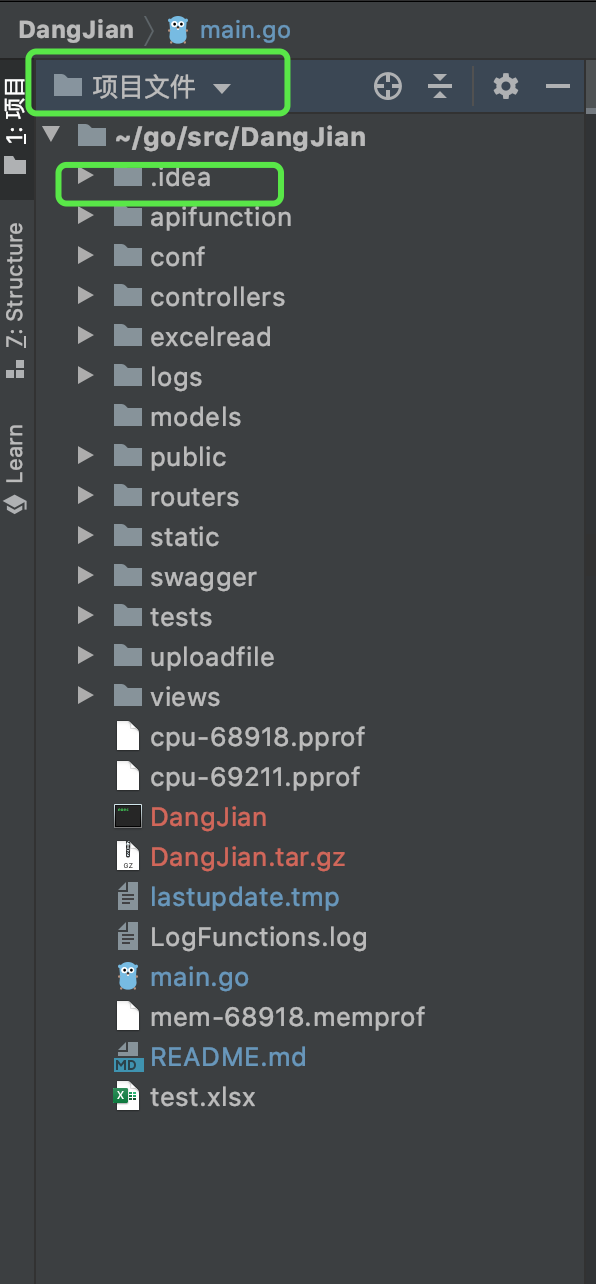596x1284 pixels.
Task: Click the Excel icon of test.xlsx
Action: pos(126,1097)
